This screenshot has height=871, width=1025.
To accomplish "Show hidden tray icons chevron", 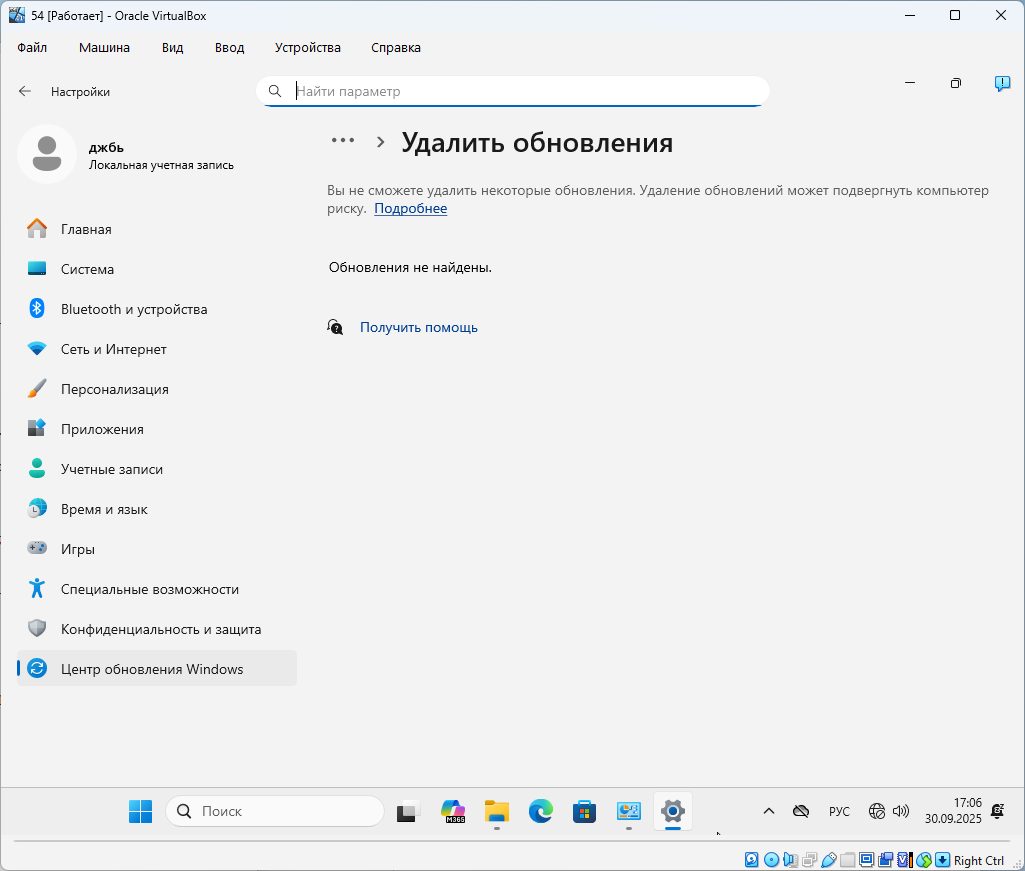I will point(768,811).
